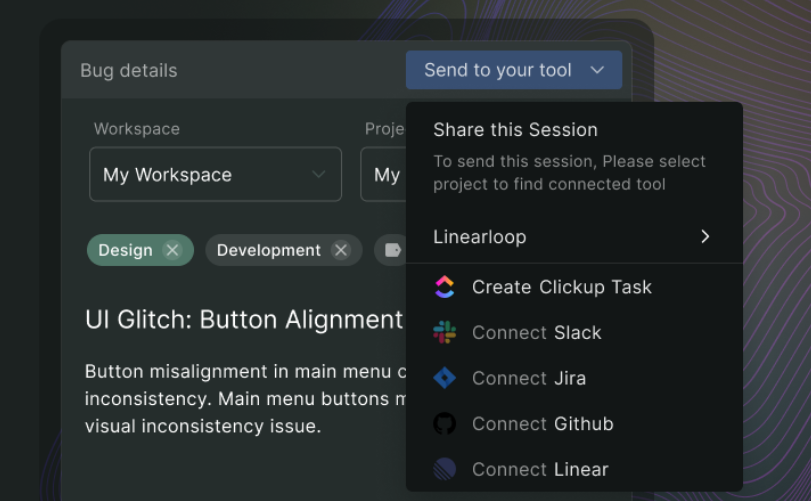Screen dimensions: 811x501
Task: Choose Connect Slack from the menu
Action: (536, 333)
